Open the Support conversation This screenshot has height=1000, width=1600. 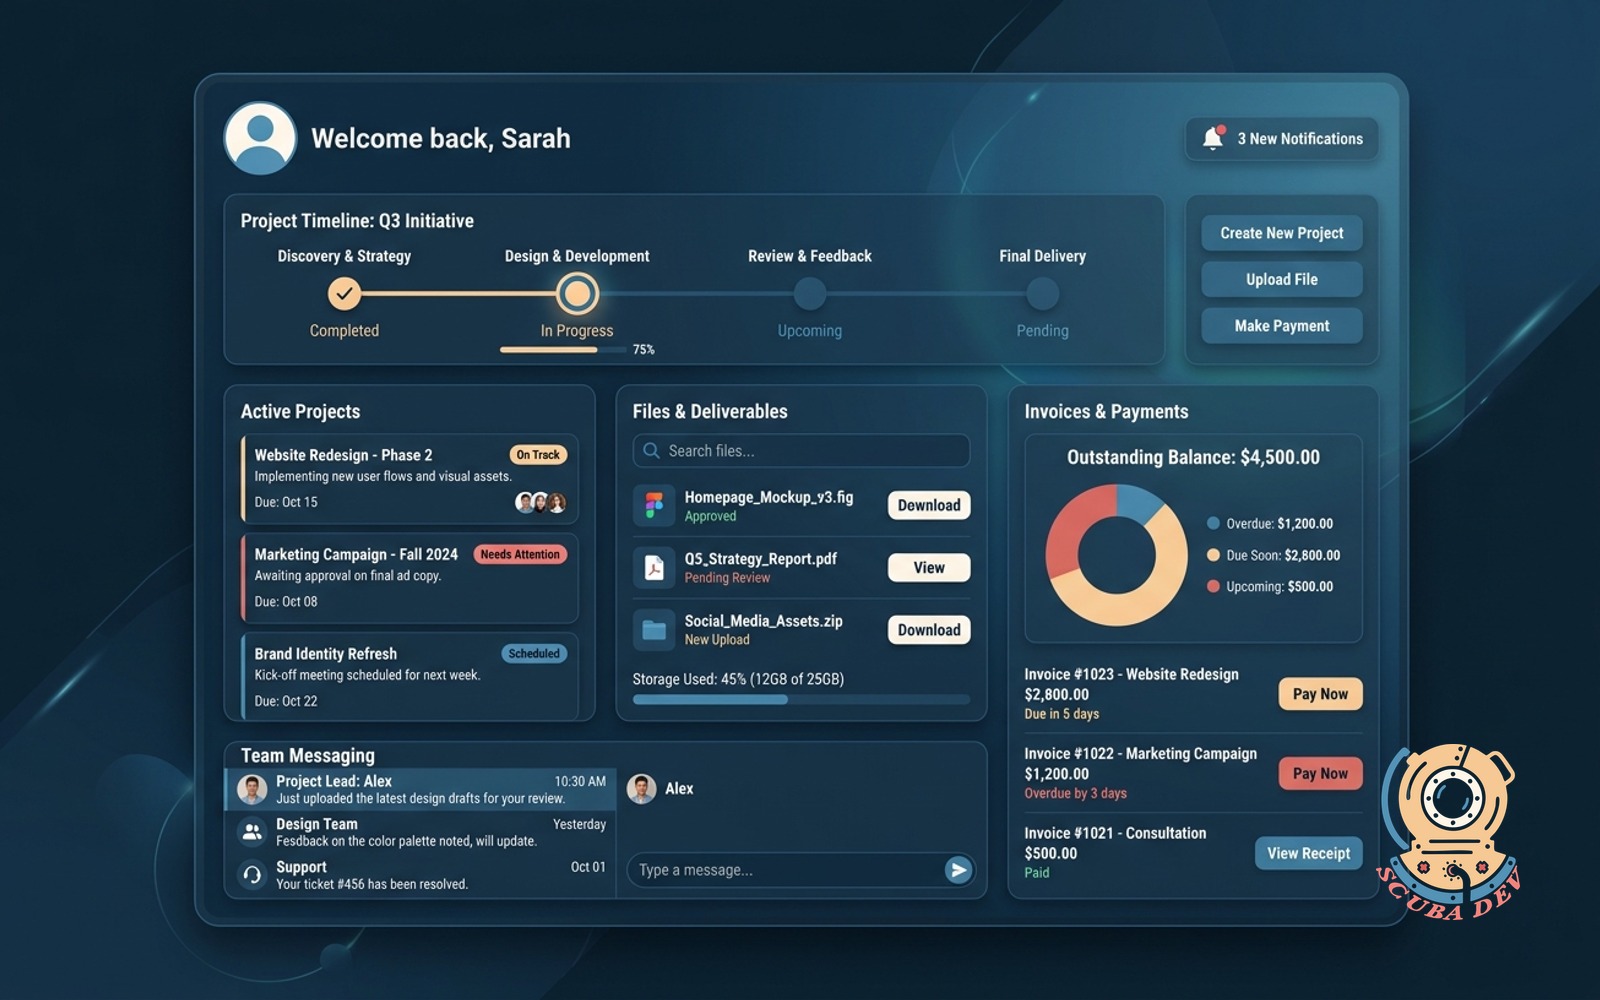tap(421, 875)
